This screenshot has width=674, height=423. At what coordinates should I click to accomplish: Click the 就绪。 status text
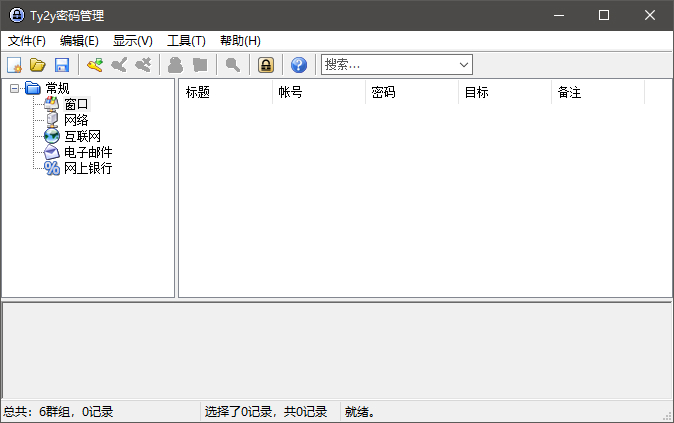point(360,412)
